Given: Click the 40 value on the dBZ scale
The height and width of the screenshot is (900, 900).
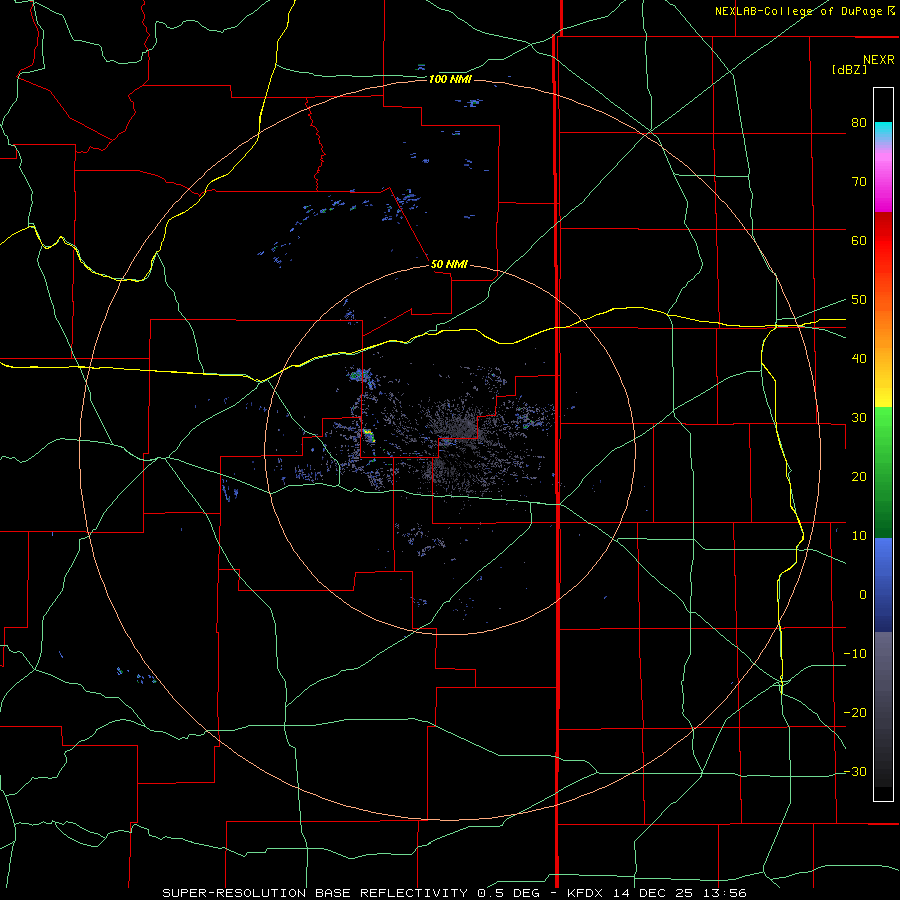Looking at the screenshot, I should pos(859,359).
